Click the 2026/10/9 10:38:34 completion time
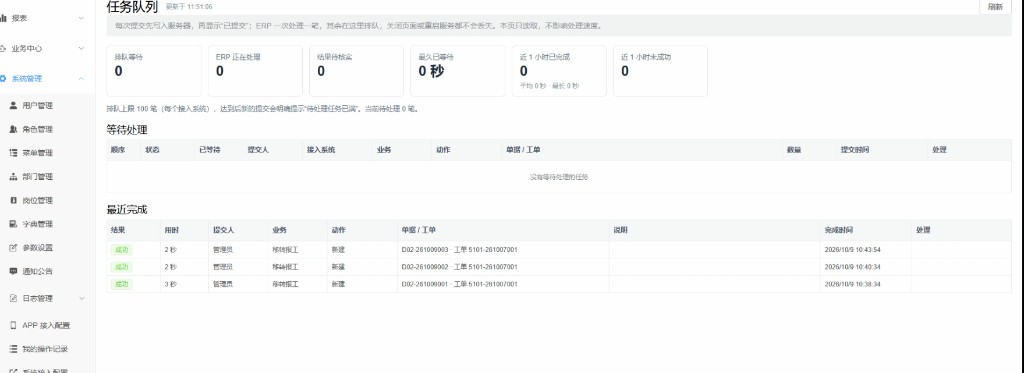Viewport: 1024px width, 373px height. click(x=853, y=284)
